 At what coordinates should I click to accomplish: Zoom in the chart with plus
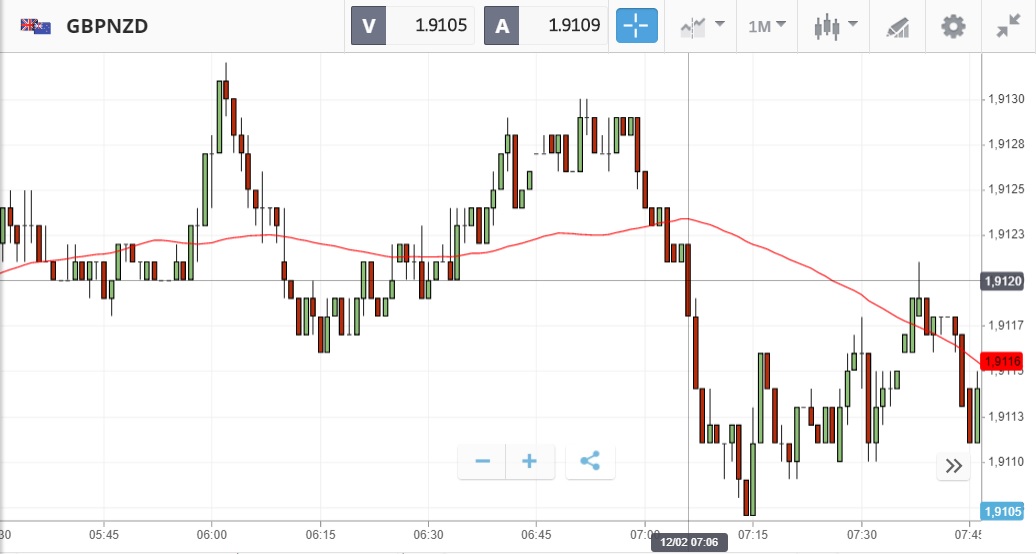530,461
